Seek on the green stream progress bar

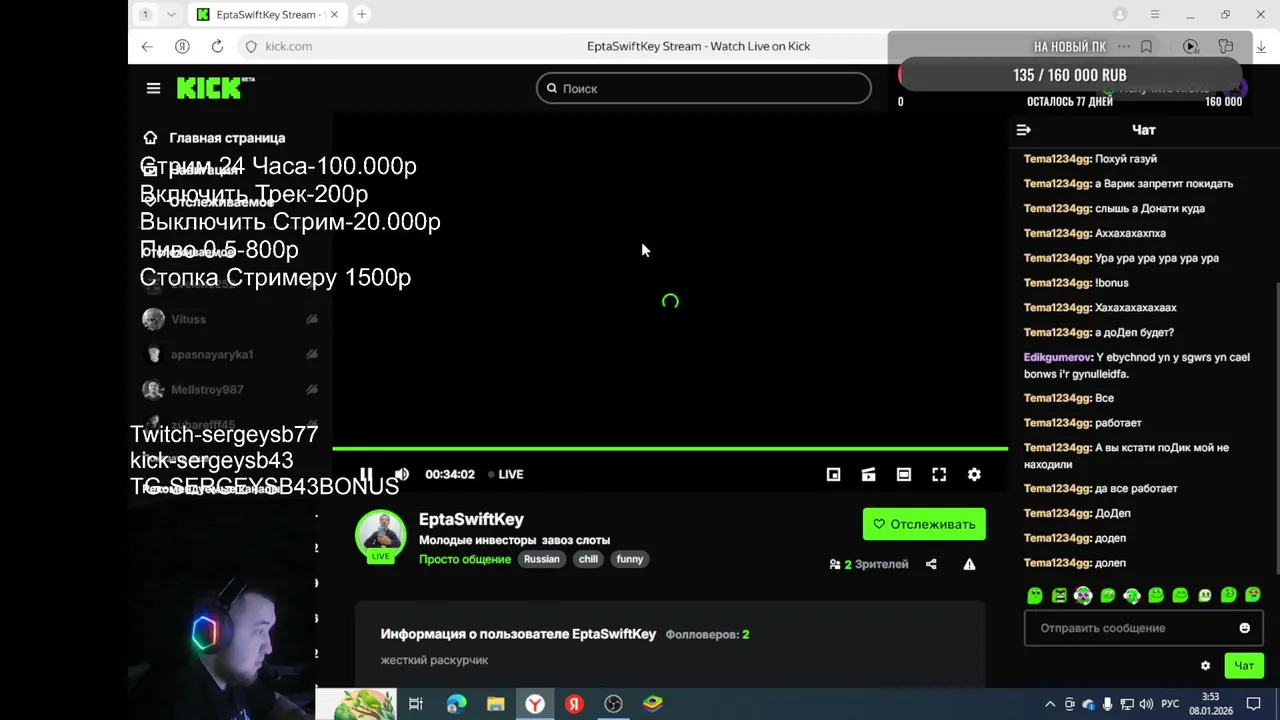[x=670, y=449]
